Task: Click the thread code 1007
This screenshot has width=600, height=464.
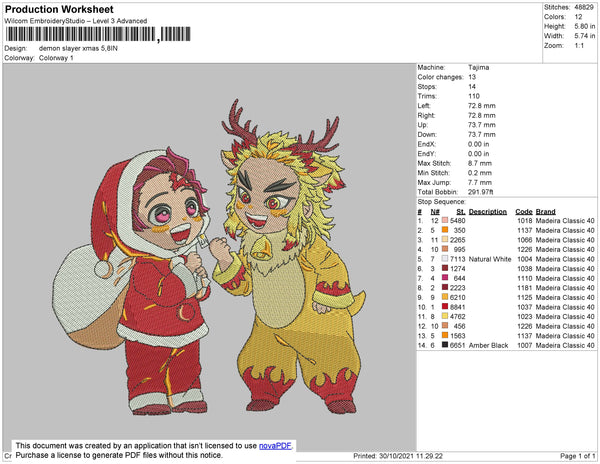Action: [525, 345]
